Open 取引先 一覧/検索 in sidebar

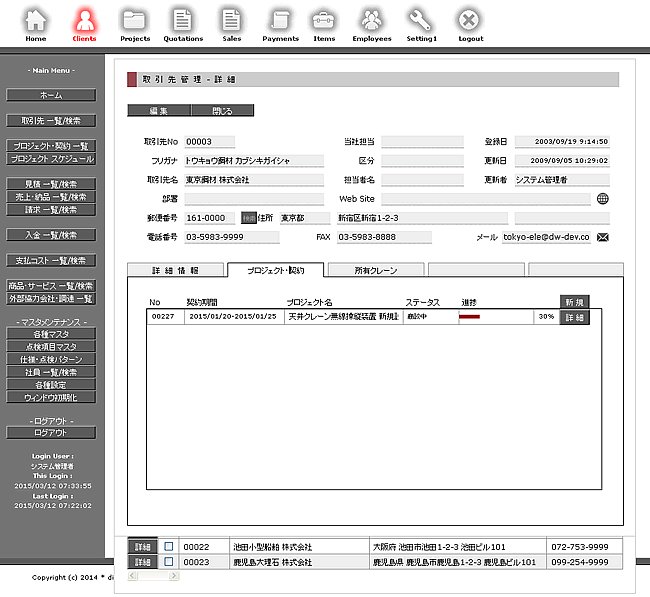(51, 121)
